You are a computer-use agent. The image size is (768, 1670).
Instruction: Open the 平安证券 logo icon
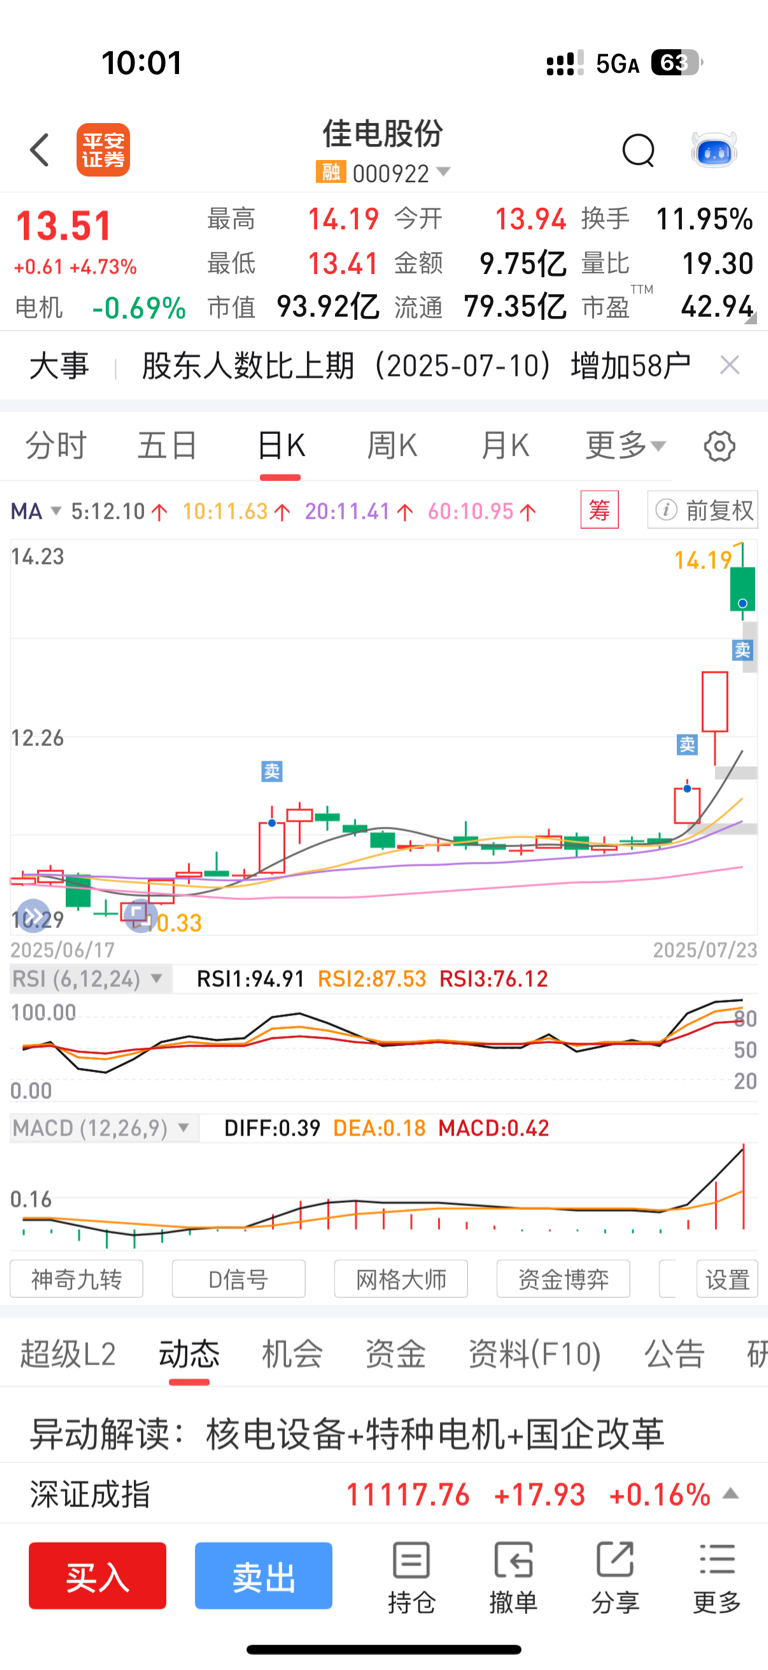click(104, 151)
